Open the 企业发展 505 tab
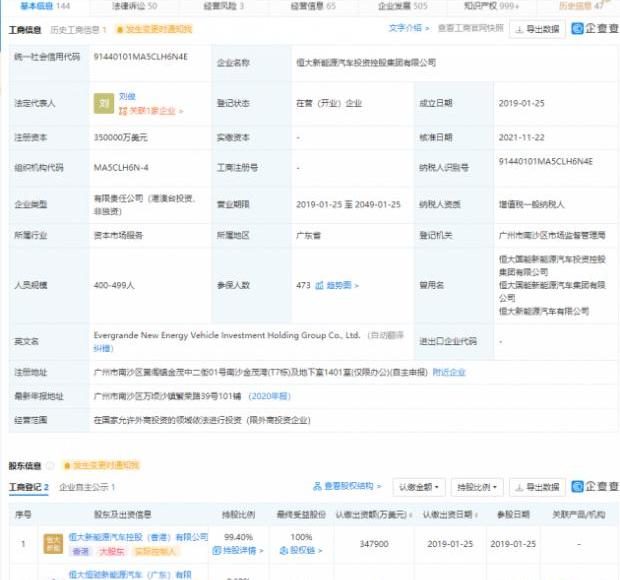The width and height of the screenshot is (620, 580). (403, 6)
